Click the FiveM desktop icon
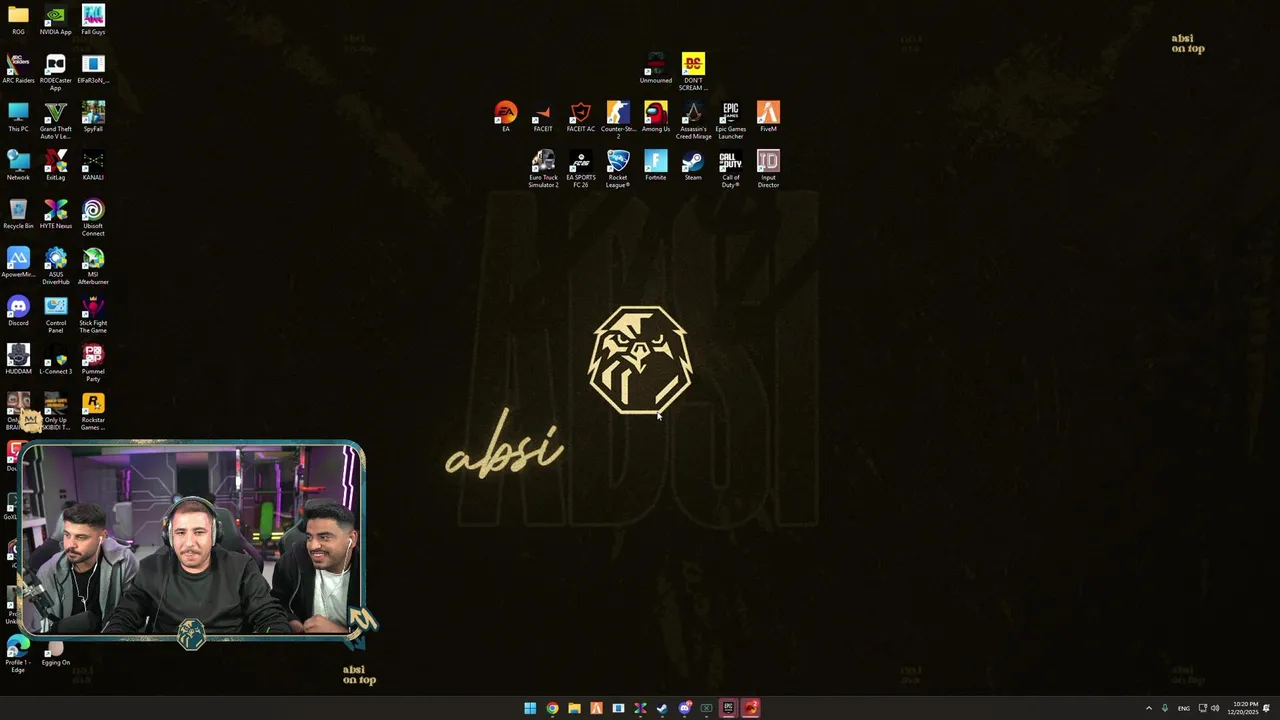 [x=768, y=116]
